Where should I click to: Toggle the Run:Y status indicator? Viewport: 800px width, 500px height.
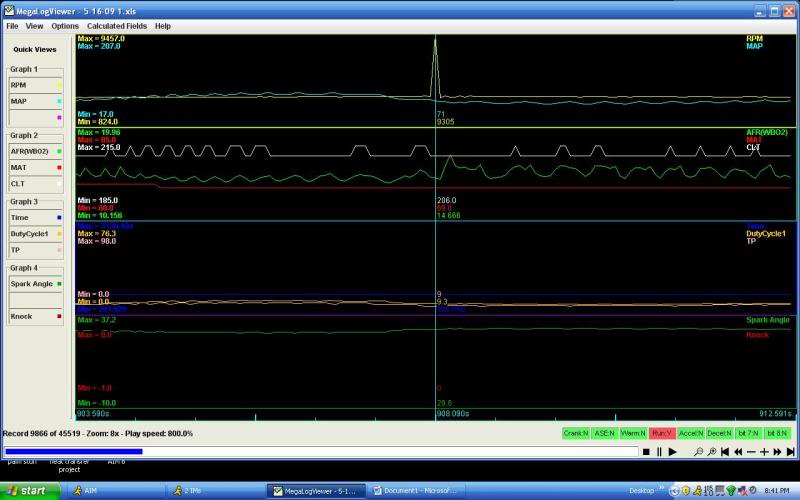[x=662, y=433]
